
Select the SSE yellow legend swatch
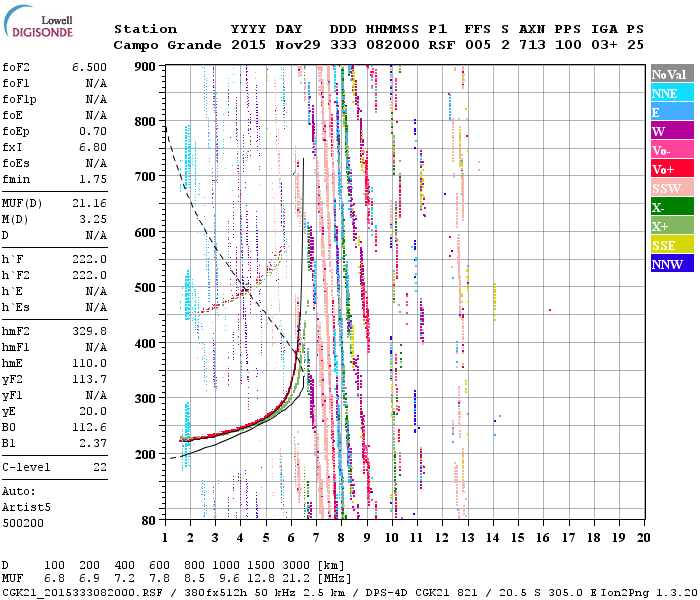click(672, 244)
